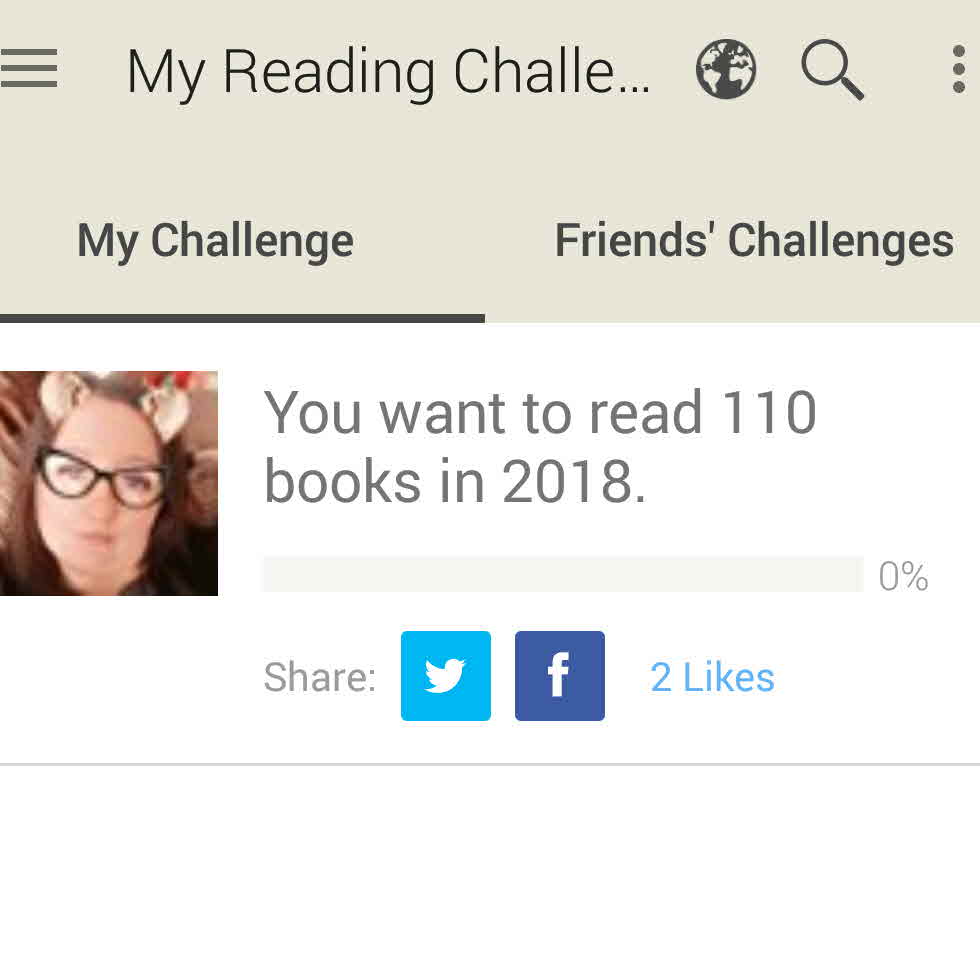Click the word "books" in the goal
The width and height of the screenshot is (980, 980).
[339, 483]
